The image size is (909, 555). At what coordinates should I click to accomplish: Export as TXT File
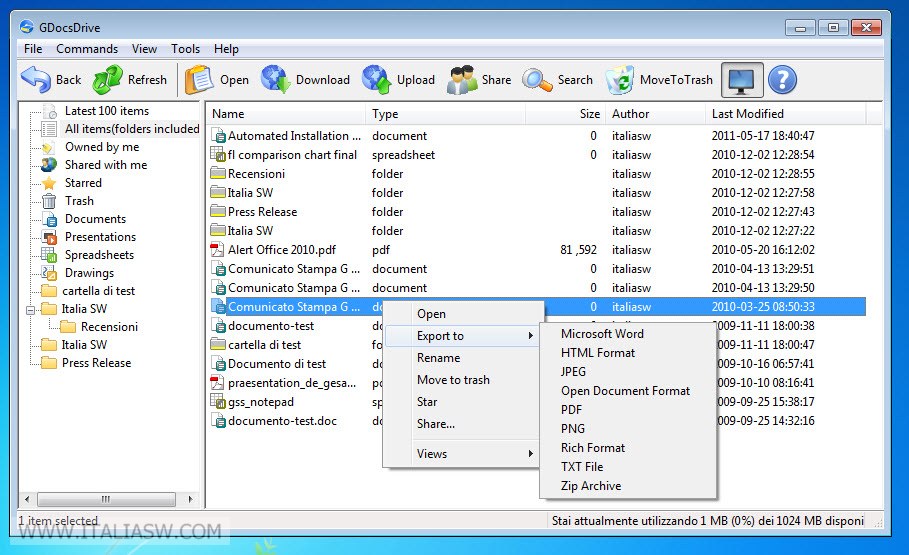[x=628, y=467]
